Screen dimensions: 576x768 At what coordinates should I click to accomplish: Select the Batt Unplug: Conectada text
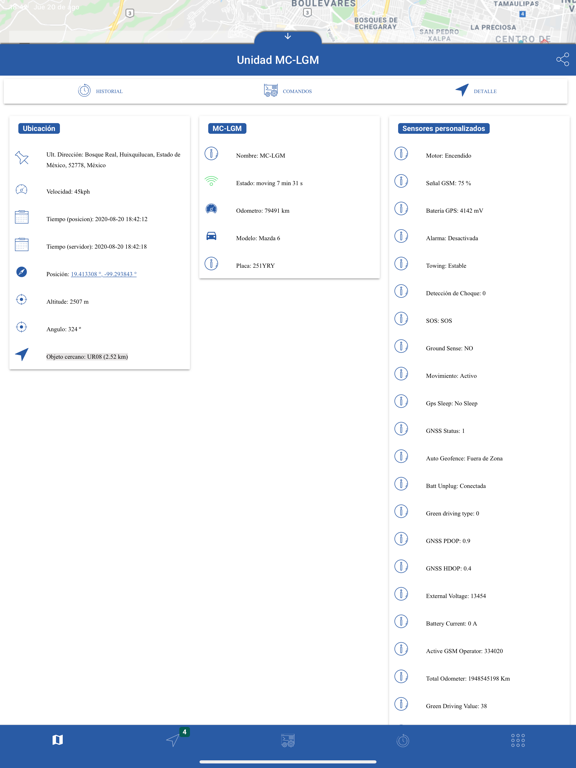456,486
